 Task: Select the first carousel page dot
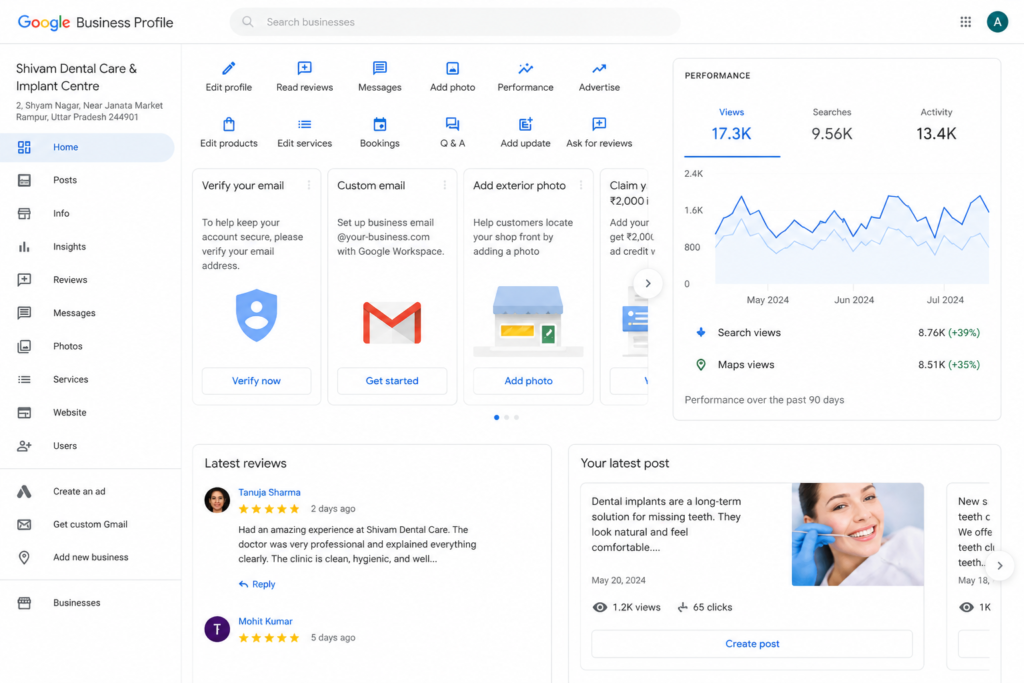click(496, 417)
